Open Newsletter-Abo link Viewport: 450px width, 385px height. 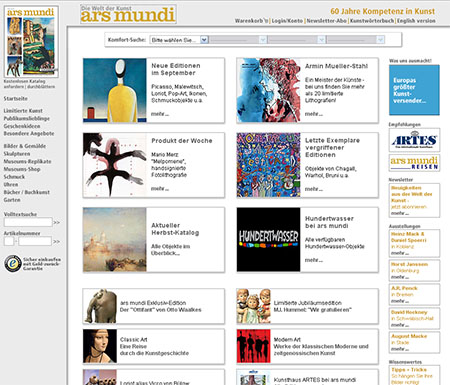tap(326, 21)
